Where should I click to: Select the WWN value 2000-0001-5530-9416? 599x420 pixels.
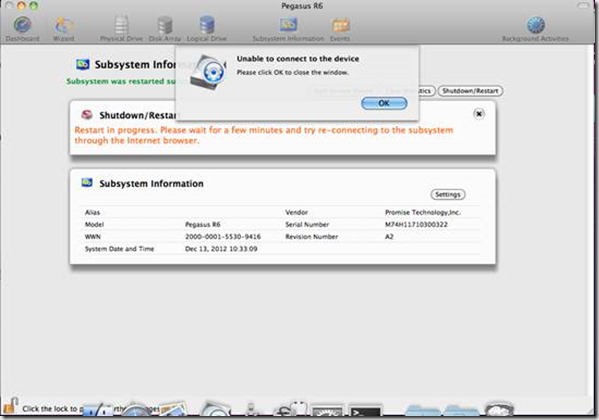click(223, 237)
